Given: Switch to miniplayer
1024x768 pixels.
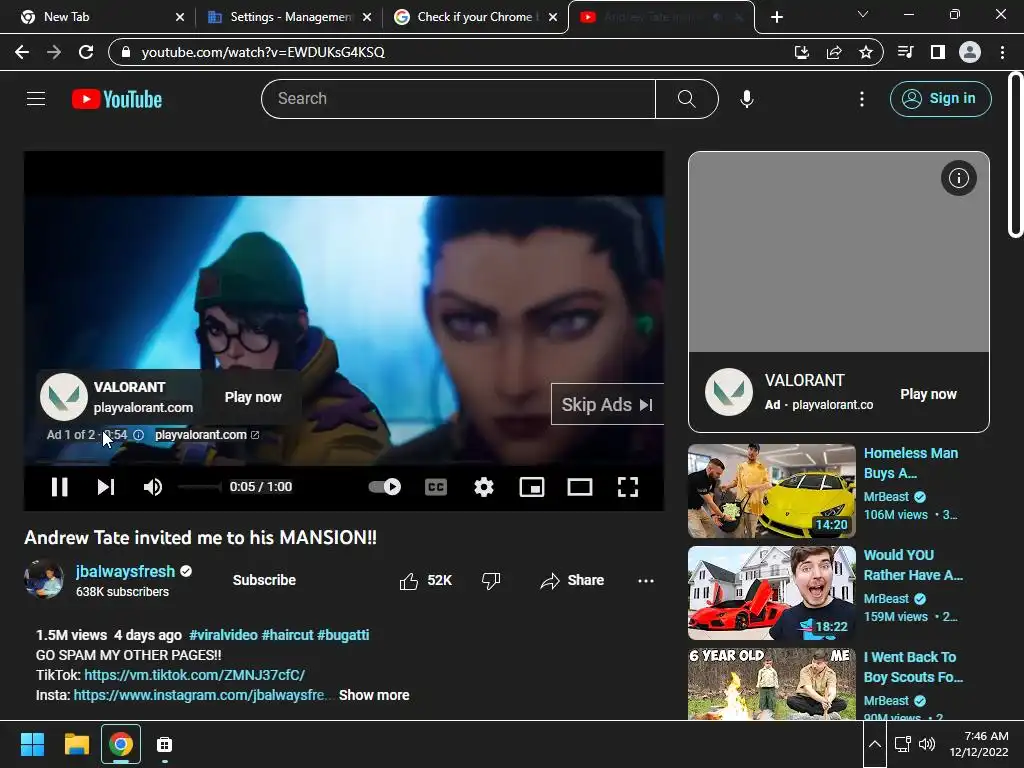Looking at the screenshot, I should pos(532,487).
